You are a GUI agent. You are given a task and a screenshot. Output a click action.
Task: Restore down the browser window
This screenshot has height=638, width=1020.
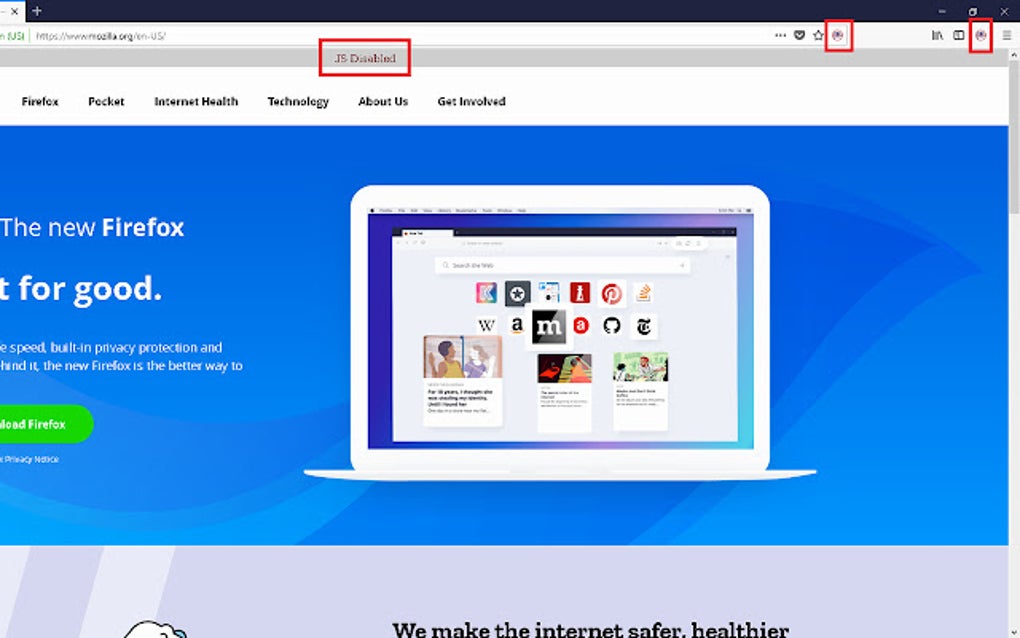(973, 11)
